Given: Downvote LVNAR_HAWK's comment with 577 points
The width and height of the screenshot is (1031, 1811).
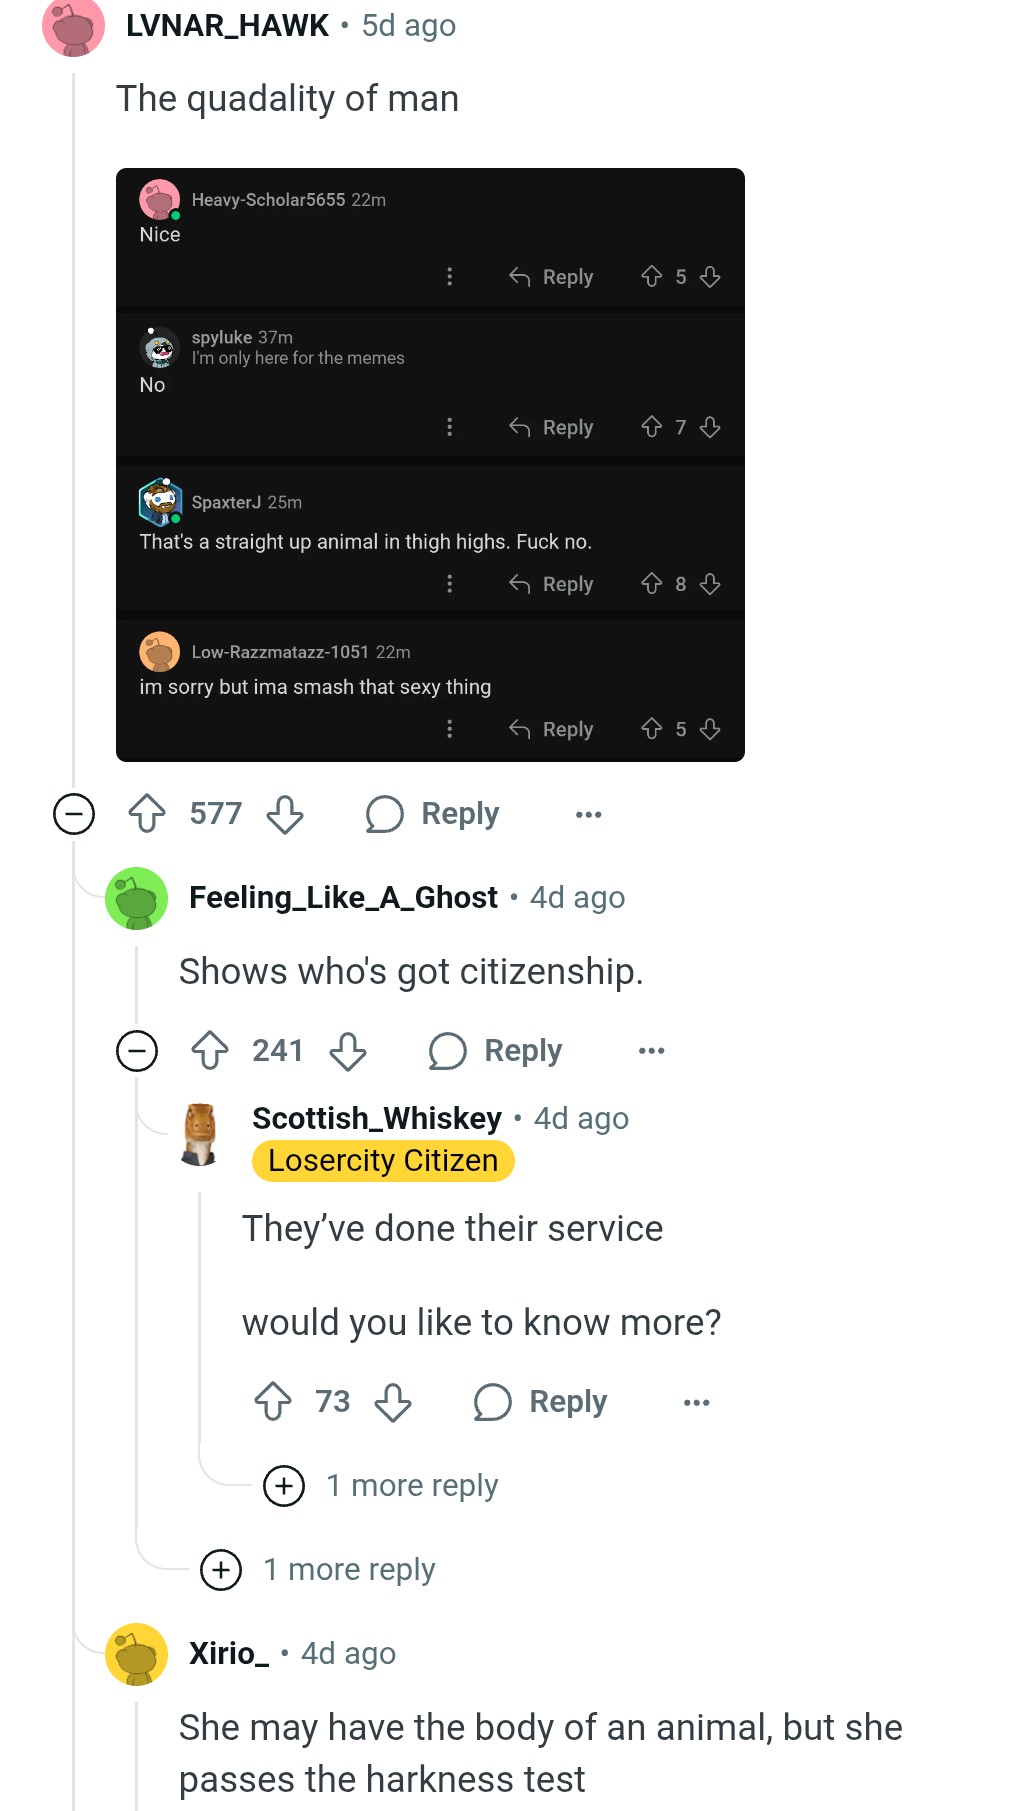Looking at the screenshot, I should pos(285,814).
